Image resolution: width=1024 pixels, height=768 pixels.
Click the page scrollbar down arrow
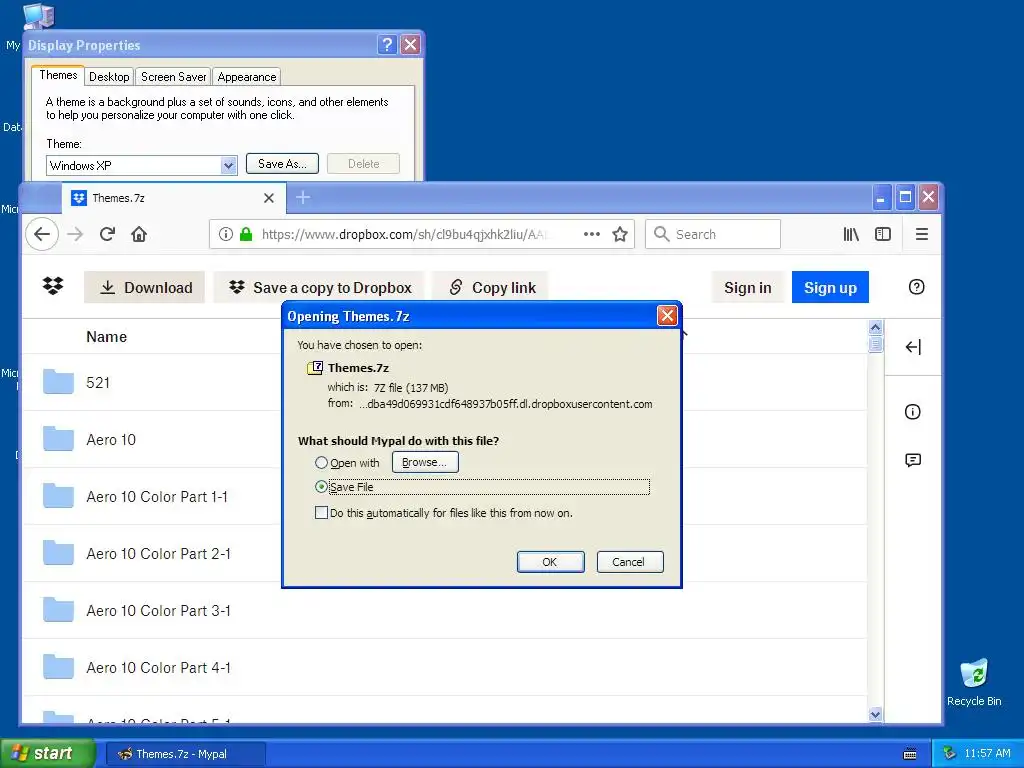[876, 714]
